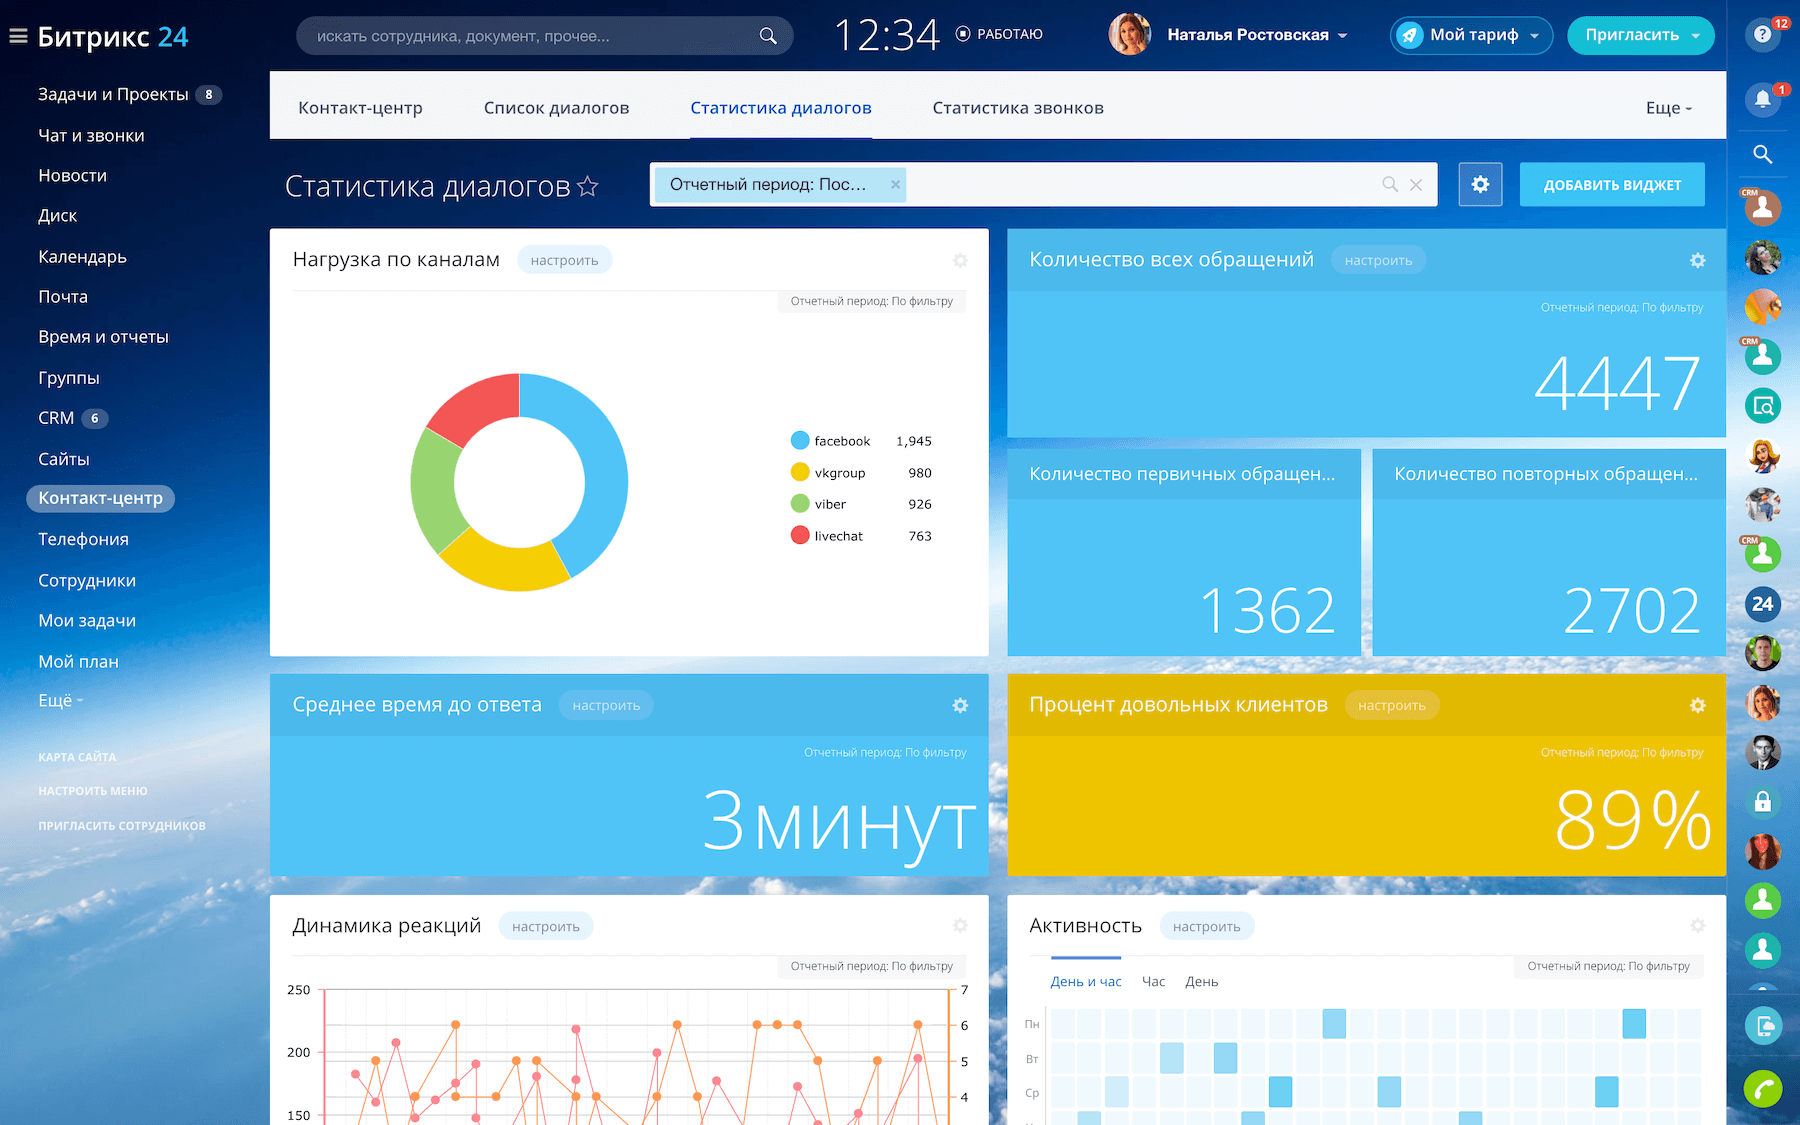
Task: Select the Час tab in Активность
Action: click(1153, 982)
